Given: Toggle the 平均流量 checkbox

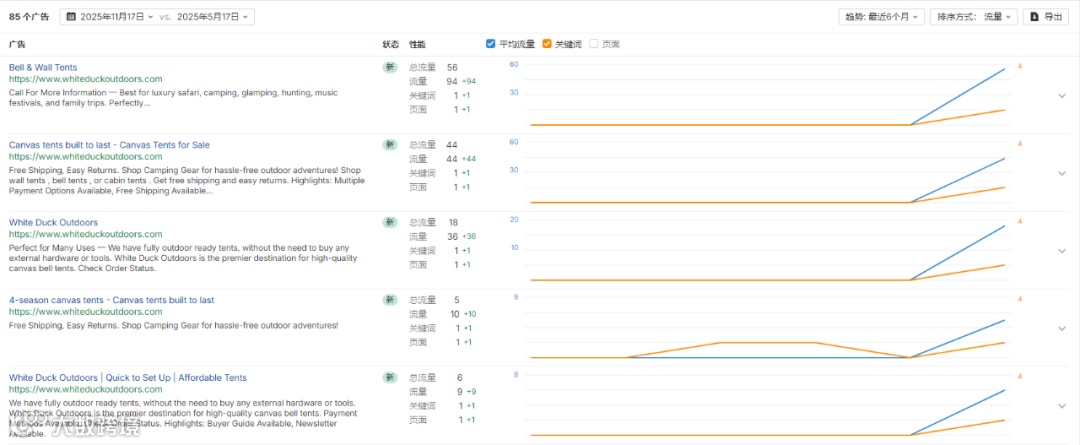Looking at the screenshot, I should coord(490,44).
